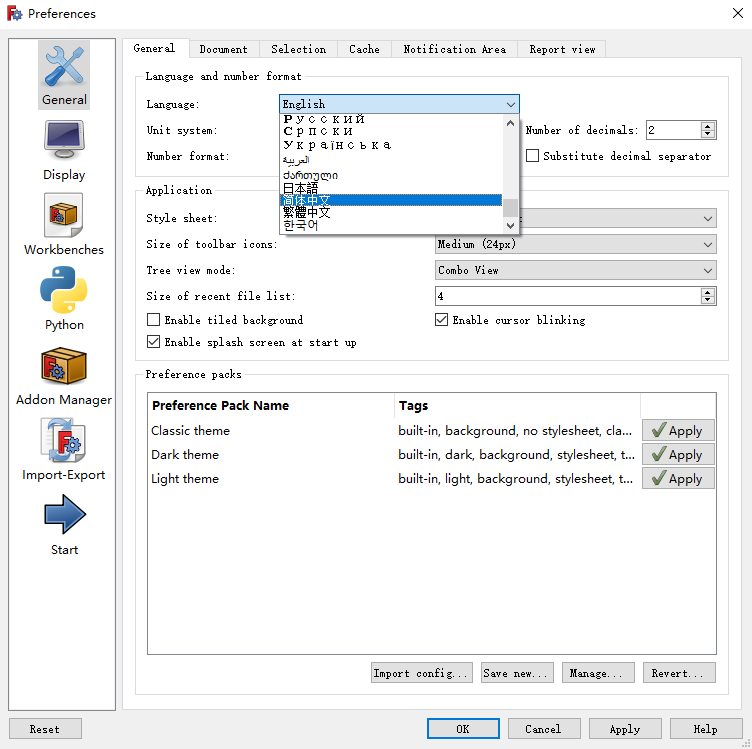Open the Start preferences section
Image resolution: width=752 pixels, height=749 pixels.
[x=64, y=526]
